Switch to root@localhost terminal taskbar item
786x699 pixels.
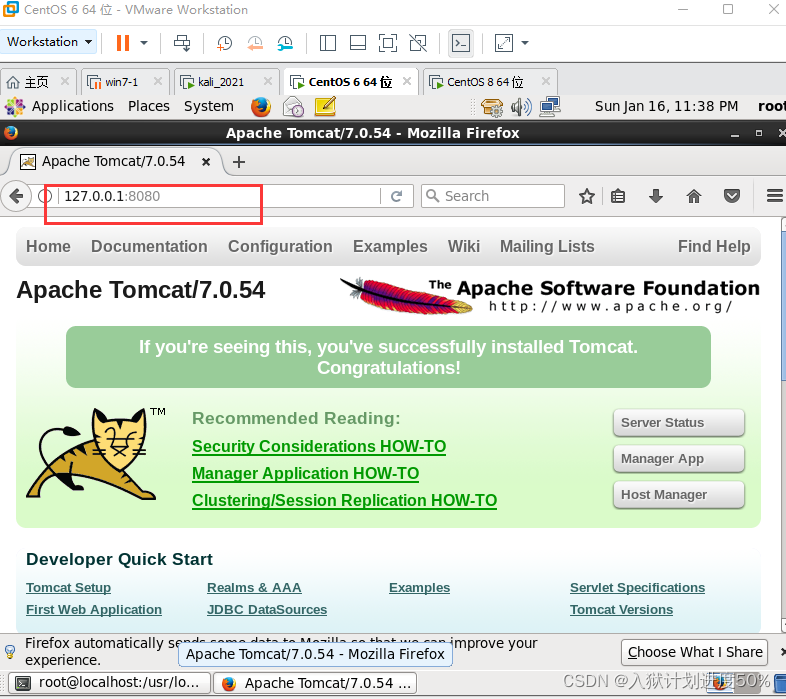click(110, 683)
